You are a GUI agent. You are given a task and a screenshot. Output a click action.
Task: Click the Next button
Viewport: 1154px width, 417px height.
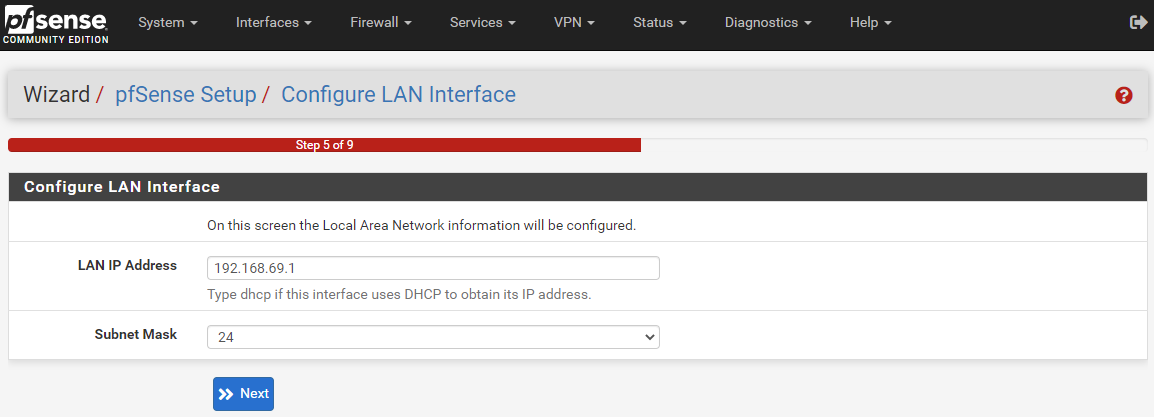(x=244, y=394)
